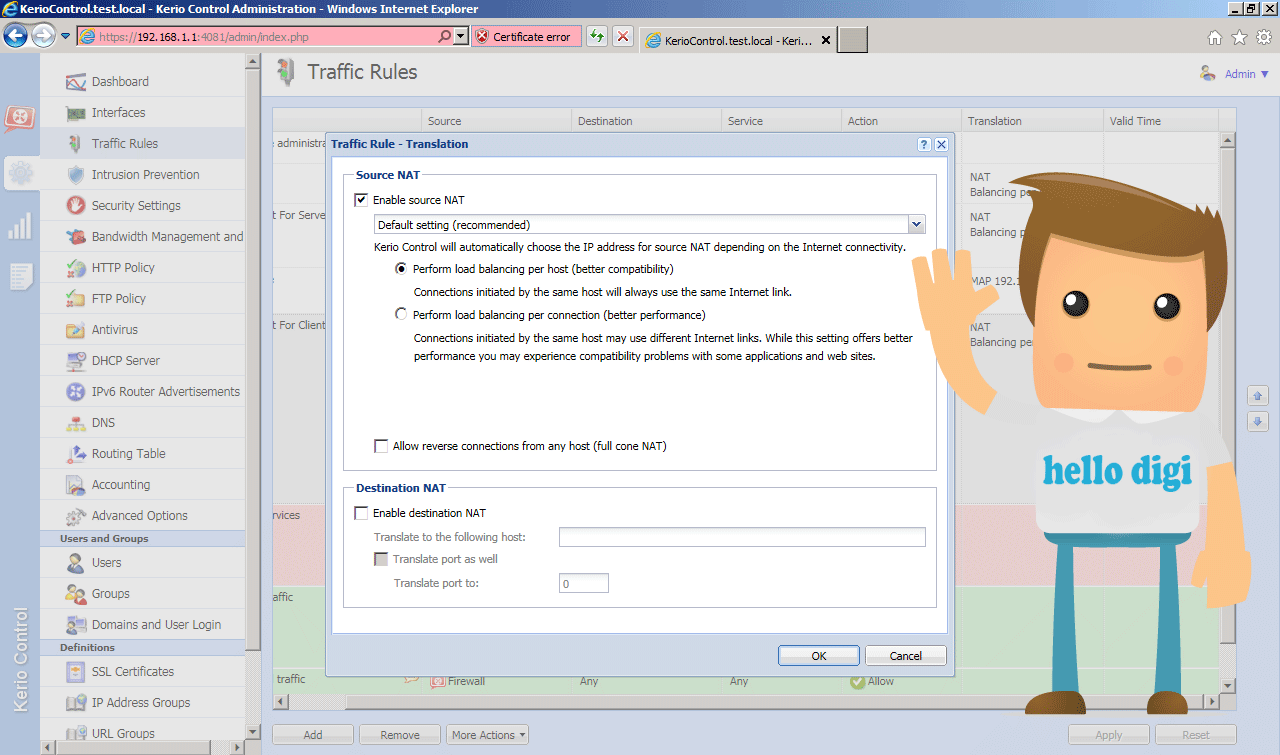Click the move rule up arrow
The image size is (1280, 755).
coord(1258,395)
